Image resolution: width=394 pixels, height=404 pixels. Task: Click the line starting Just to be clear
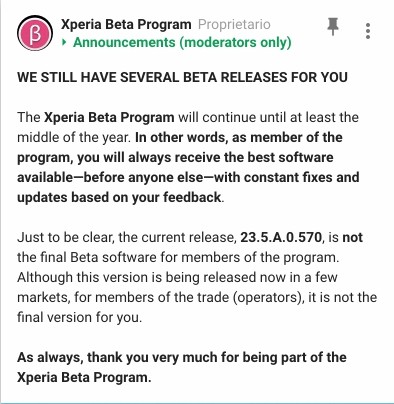coord(190,237)
